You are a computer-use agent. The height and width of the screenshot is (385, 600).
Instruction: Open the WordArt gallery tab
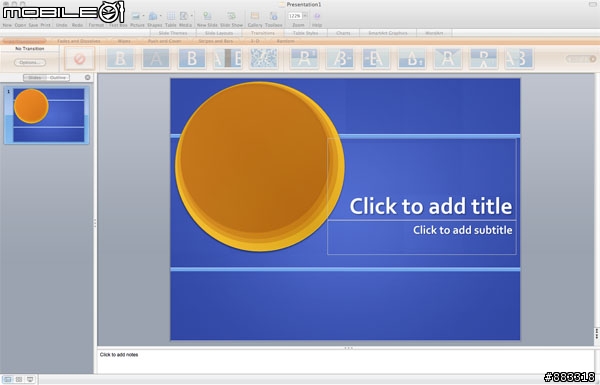[434, 33]
